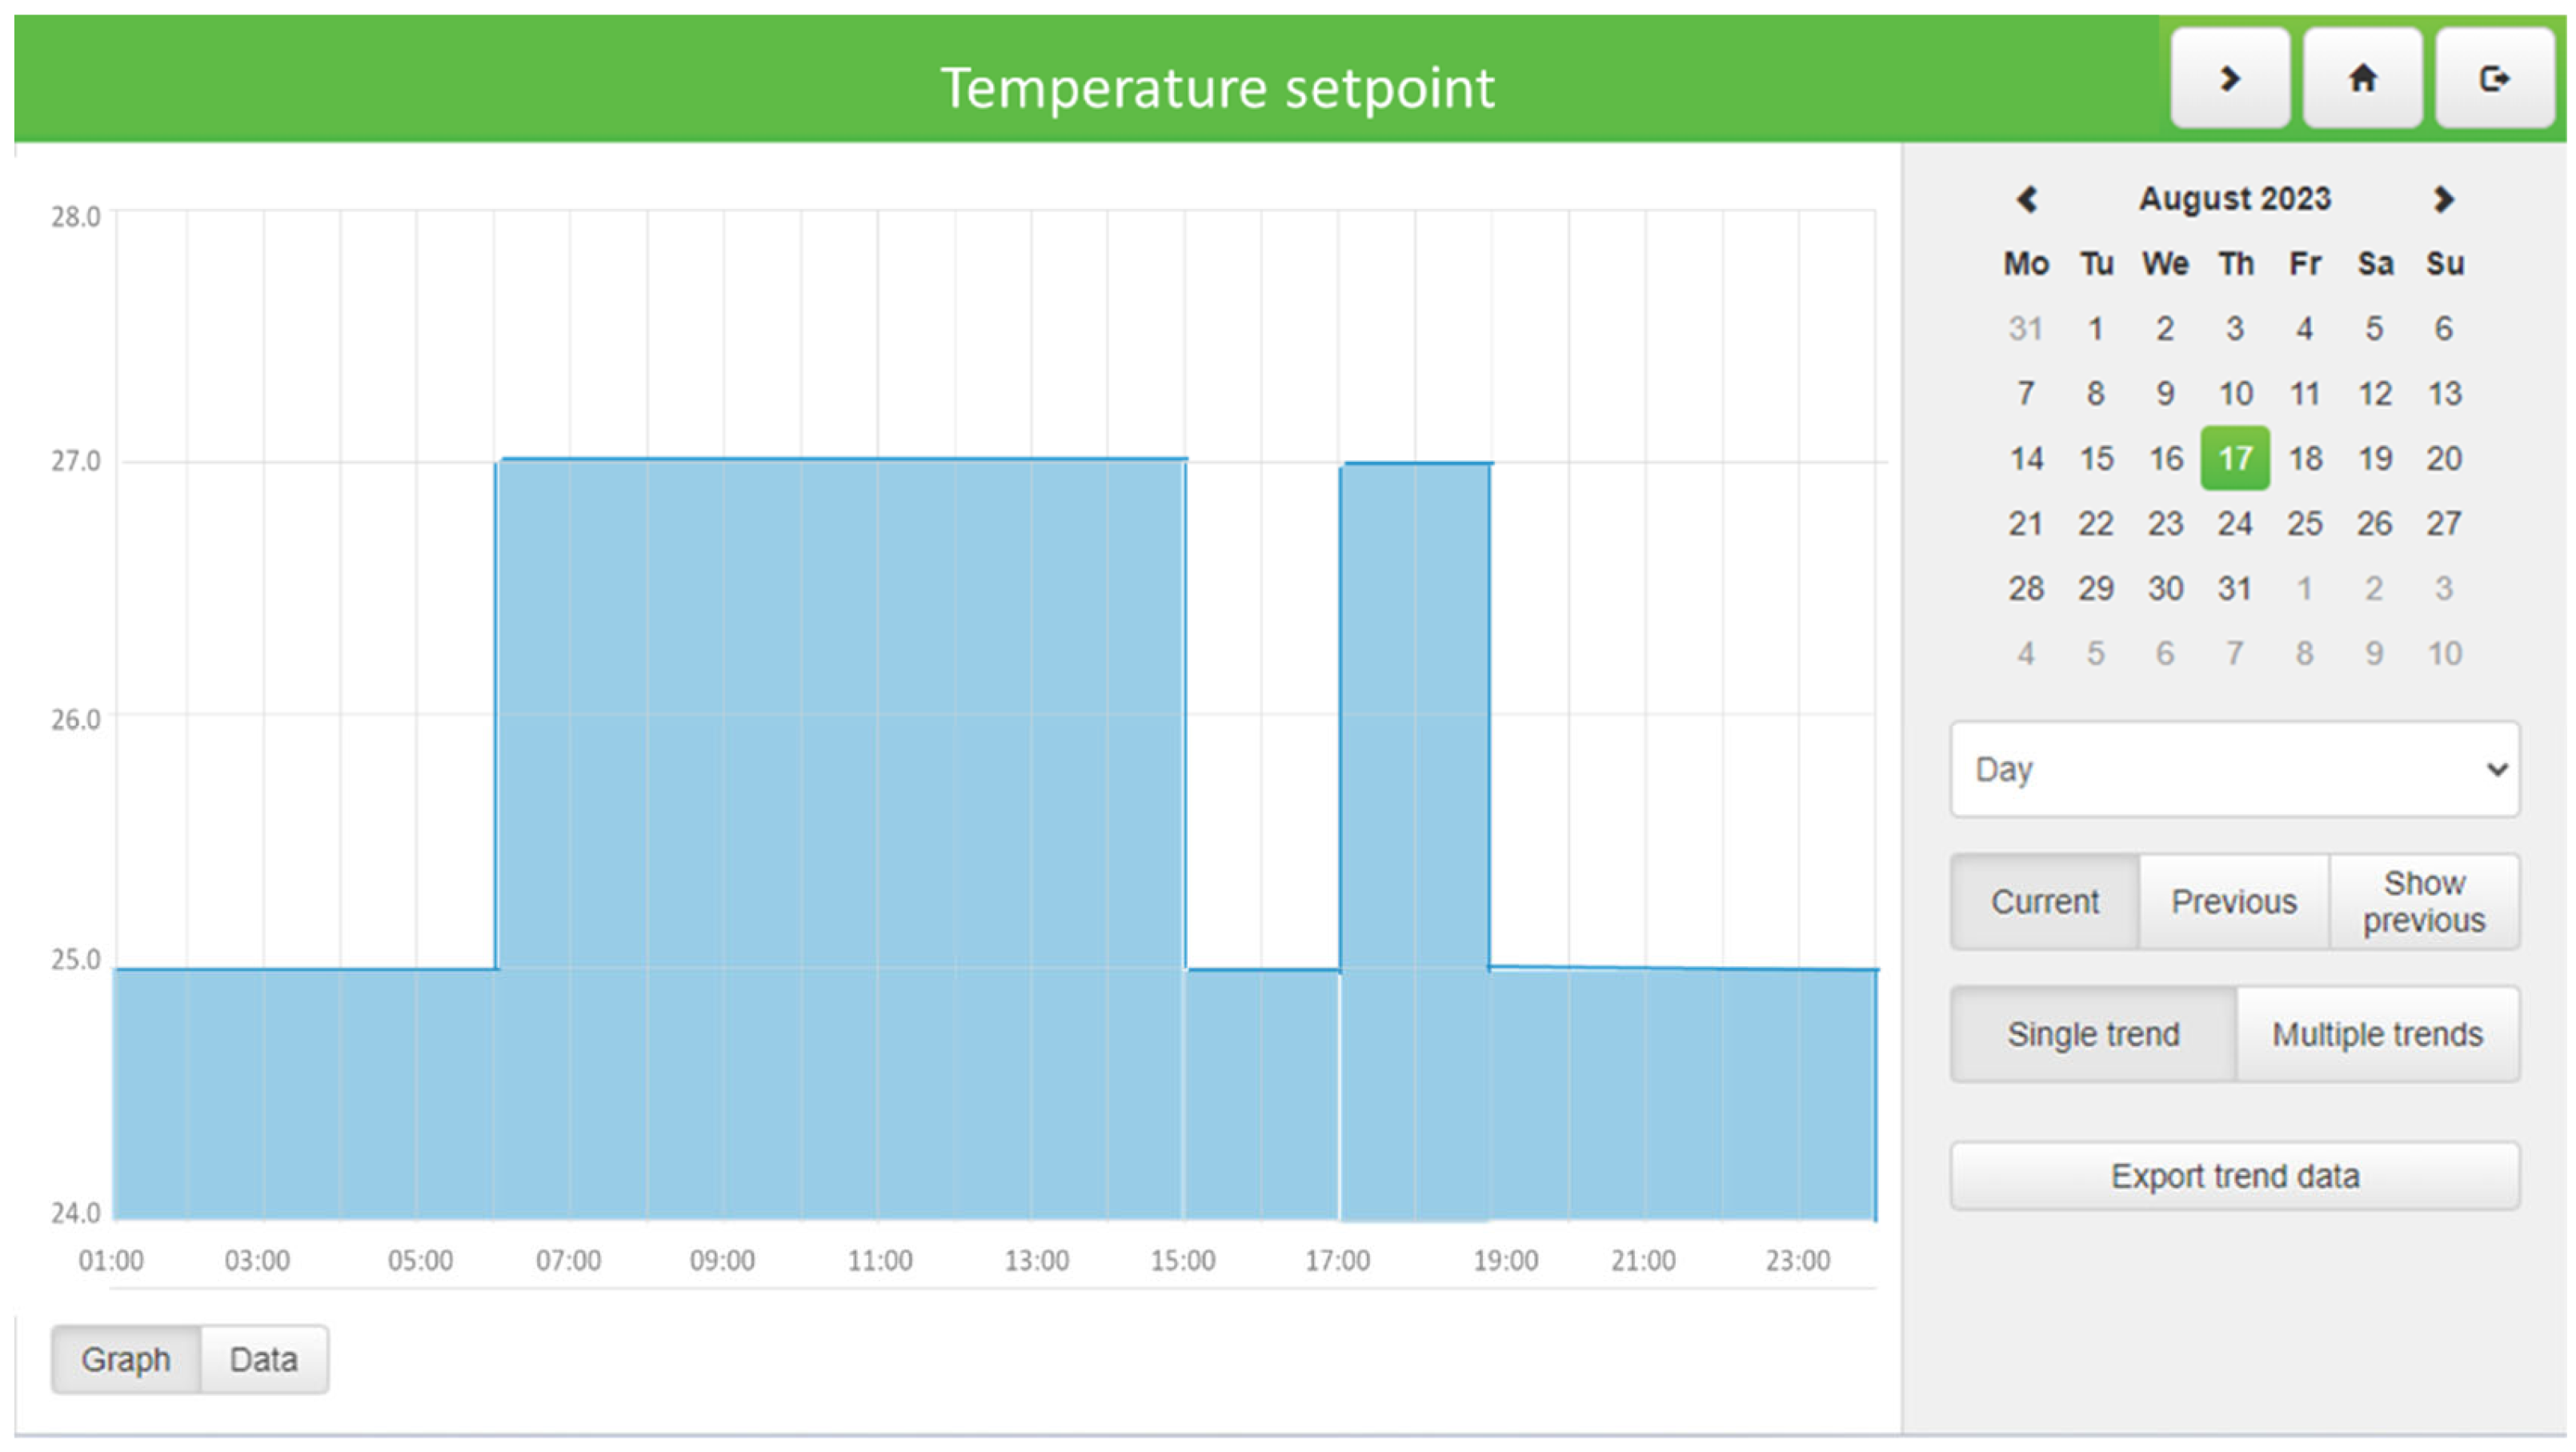This screenshot has height=1452, width=2576.
Task: Click the 27.0 setpoint plateau at 11:00
Action: click(x=879, y=461)
